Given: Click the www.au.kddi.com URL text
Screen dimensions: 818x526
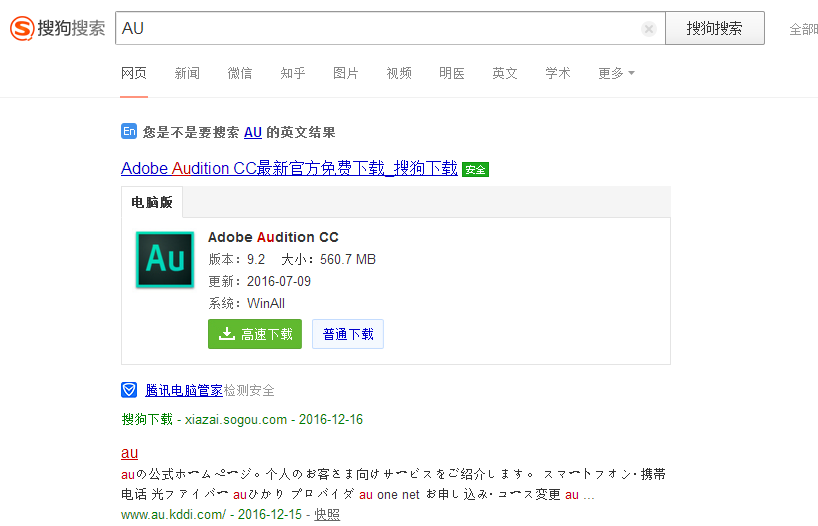Looking at the screenshot, I should pos(173,515).
